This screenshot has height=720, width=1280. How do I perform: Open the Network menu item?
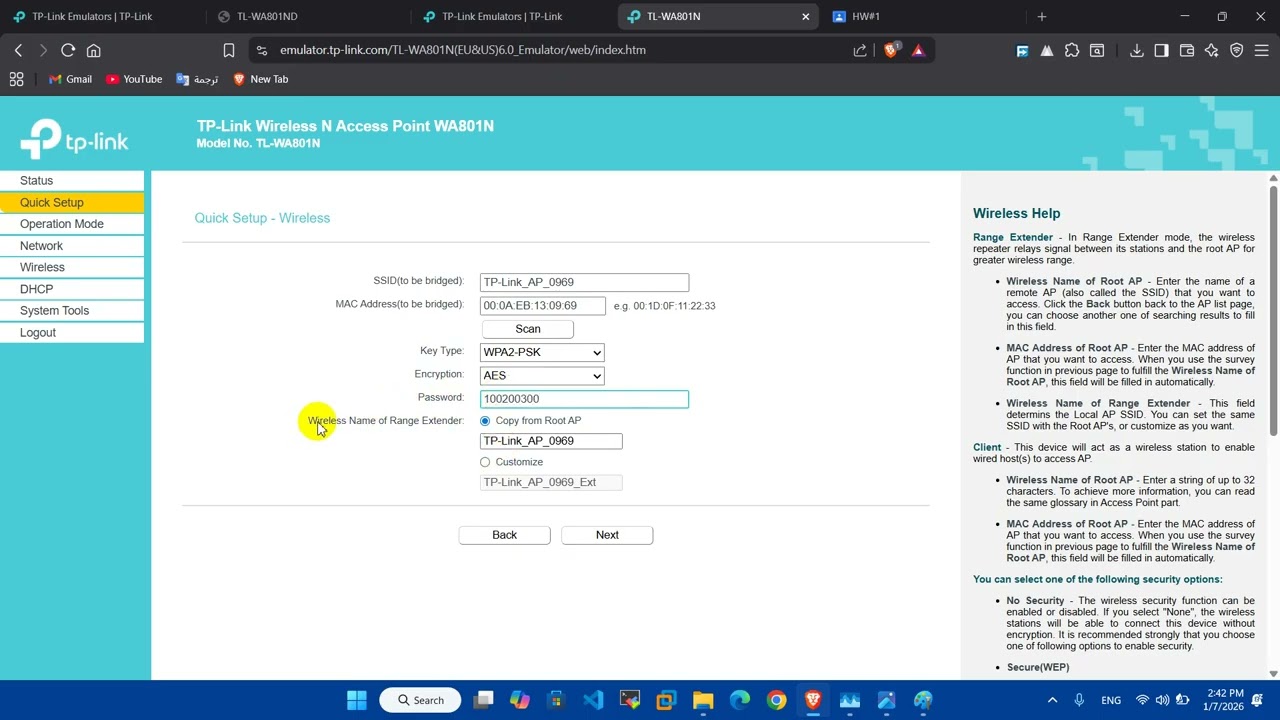[72, 246]
